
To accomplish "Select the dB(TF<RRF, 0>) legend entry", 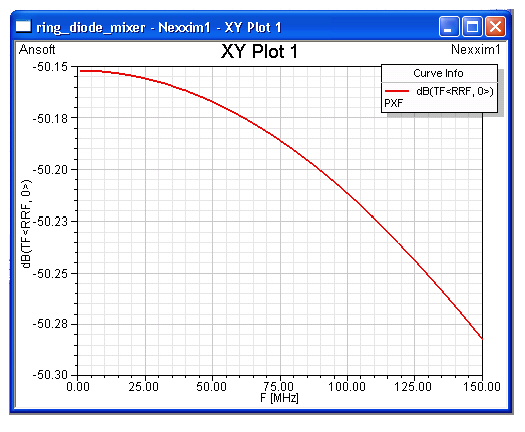I will pos(455,91).
